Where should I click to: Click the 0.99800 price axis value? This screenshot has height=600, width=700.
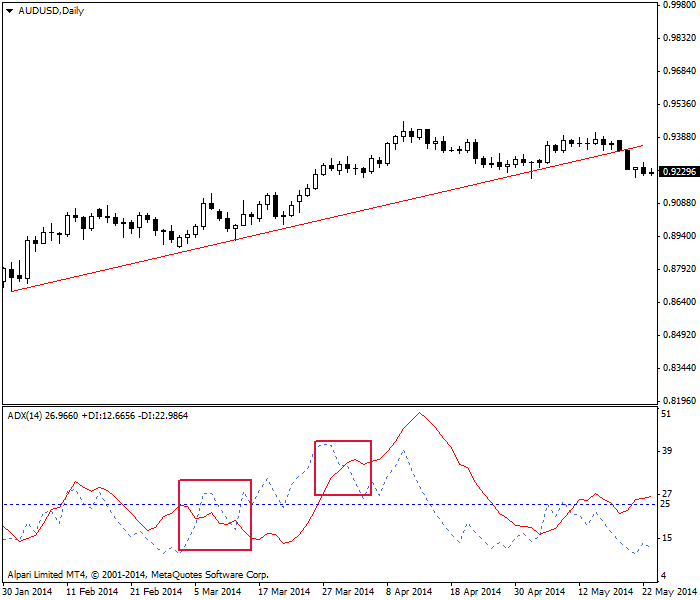pyautogui.click(x=679, y=5)
